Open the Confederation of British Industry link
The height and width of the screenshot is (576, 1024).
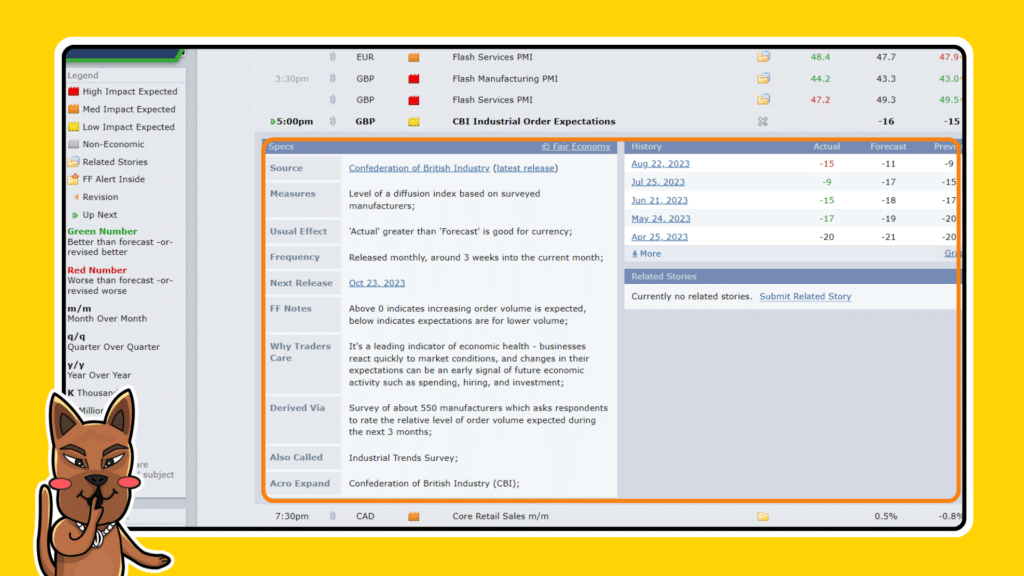(419, 168)
